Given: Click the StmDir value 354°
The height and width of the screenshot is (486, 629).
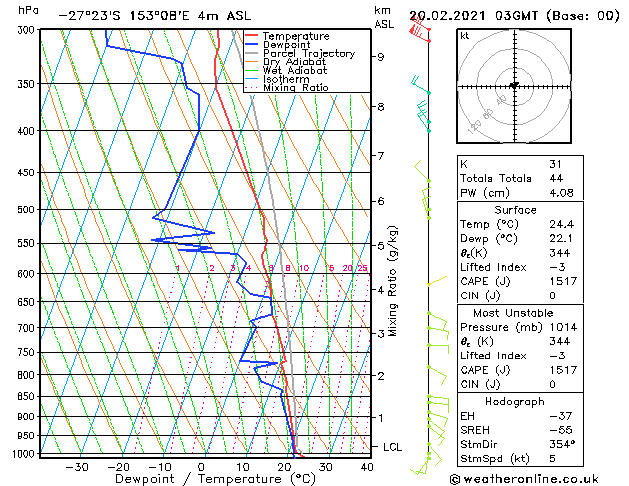Looking at the screenshot, I should 562,445.
